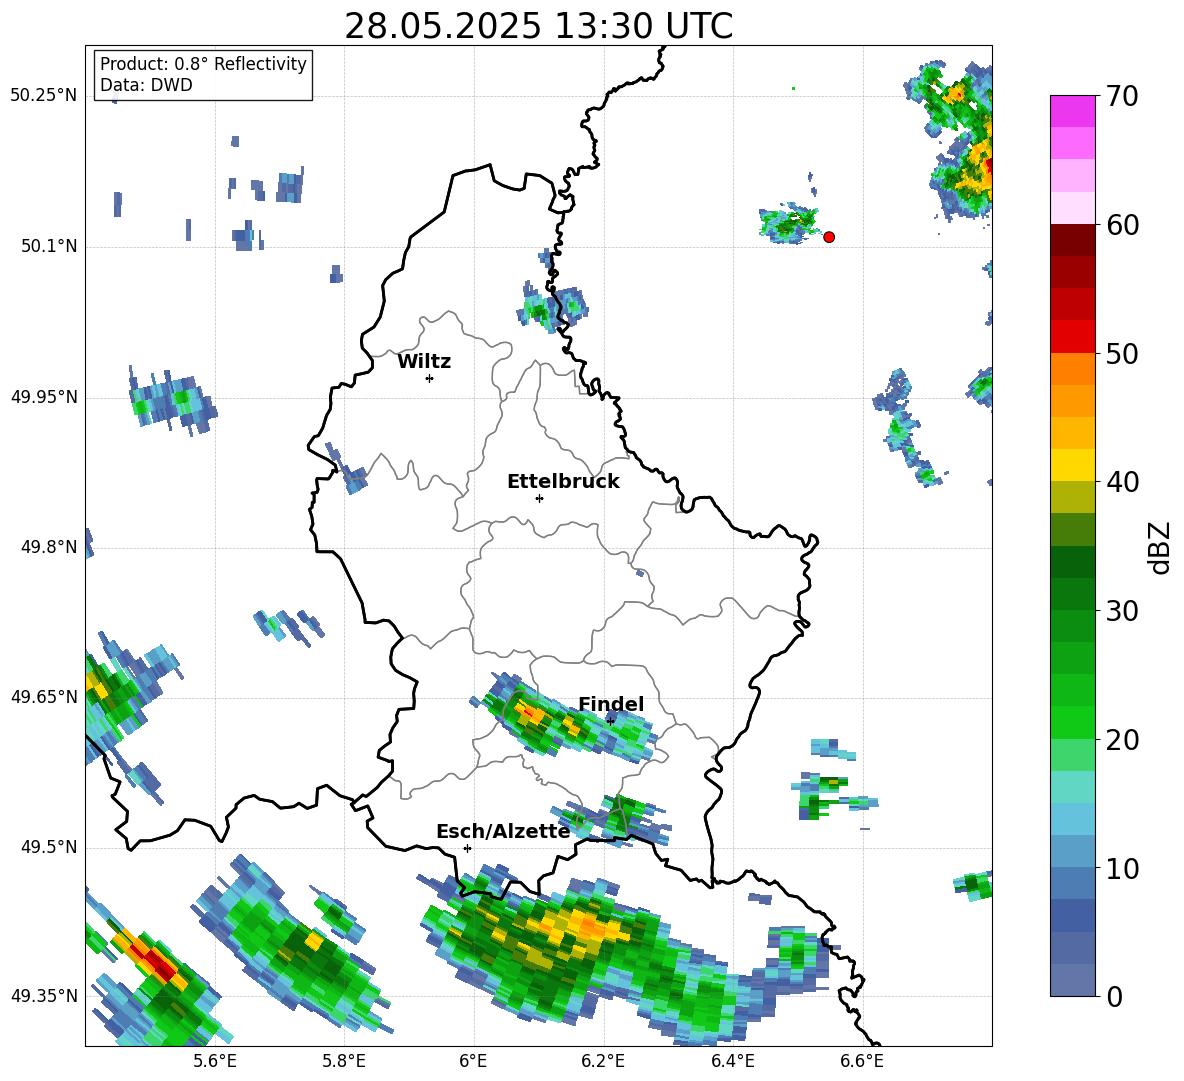Screen dimensions: 1184x1081
Task: Select the Esch/Alzette city label
Action: [503, 832]
